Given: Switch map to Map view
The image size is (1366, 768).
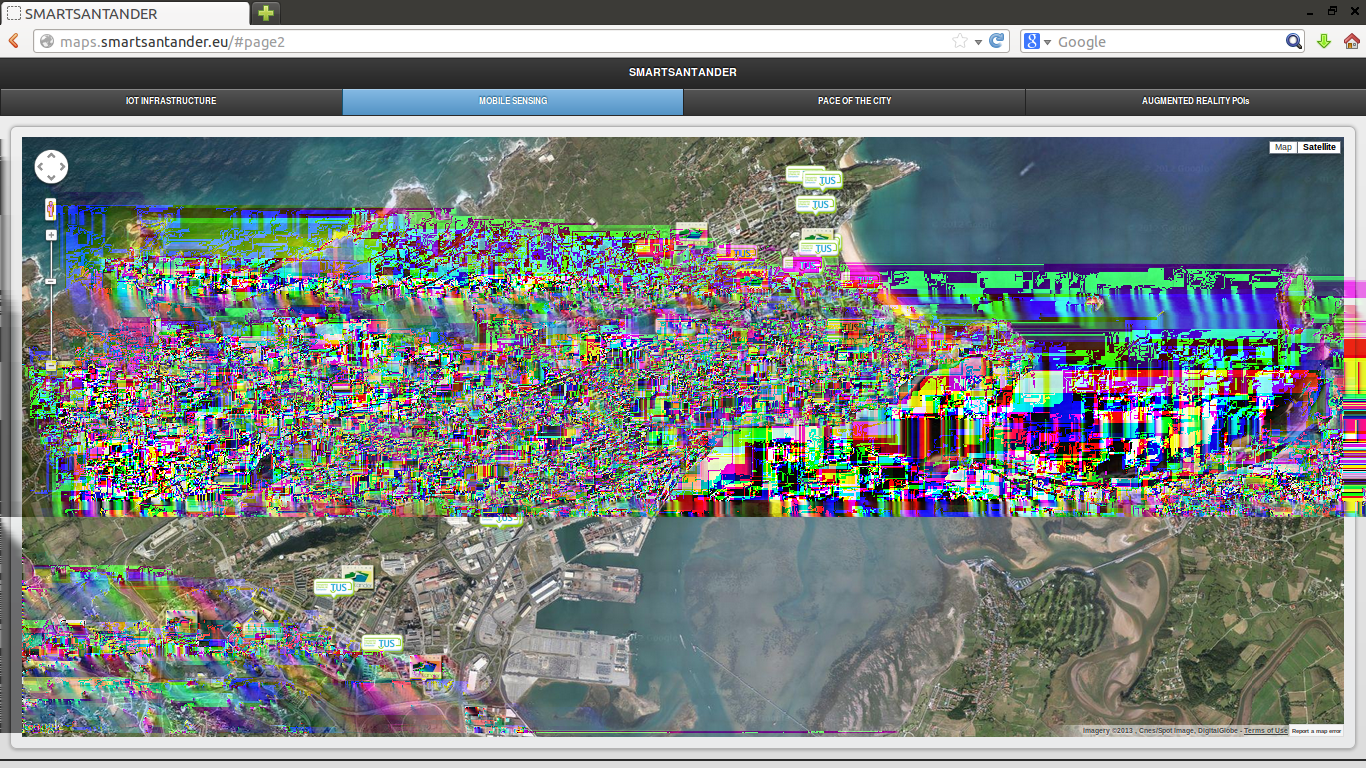Looking at the screenshot, I should point(1283,147).
